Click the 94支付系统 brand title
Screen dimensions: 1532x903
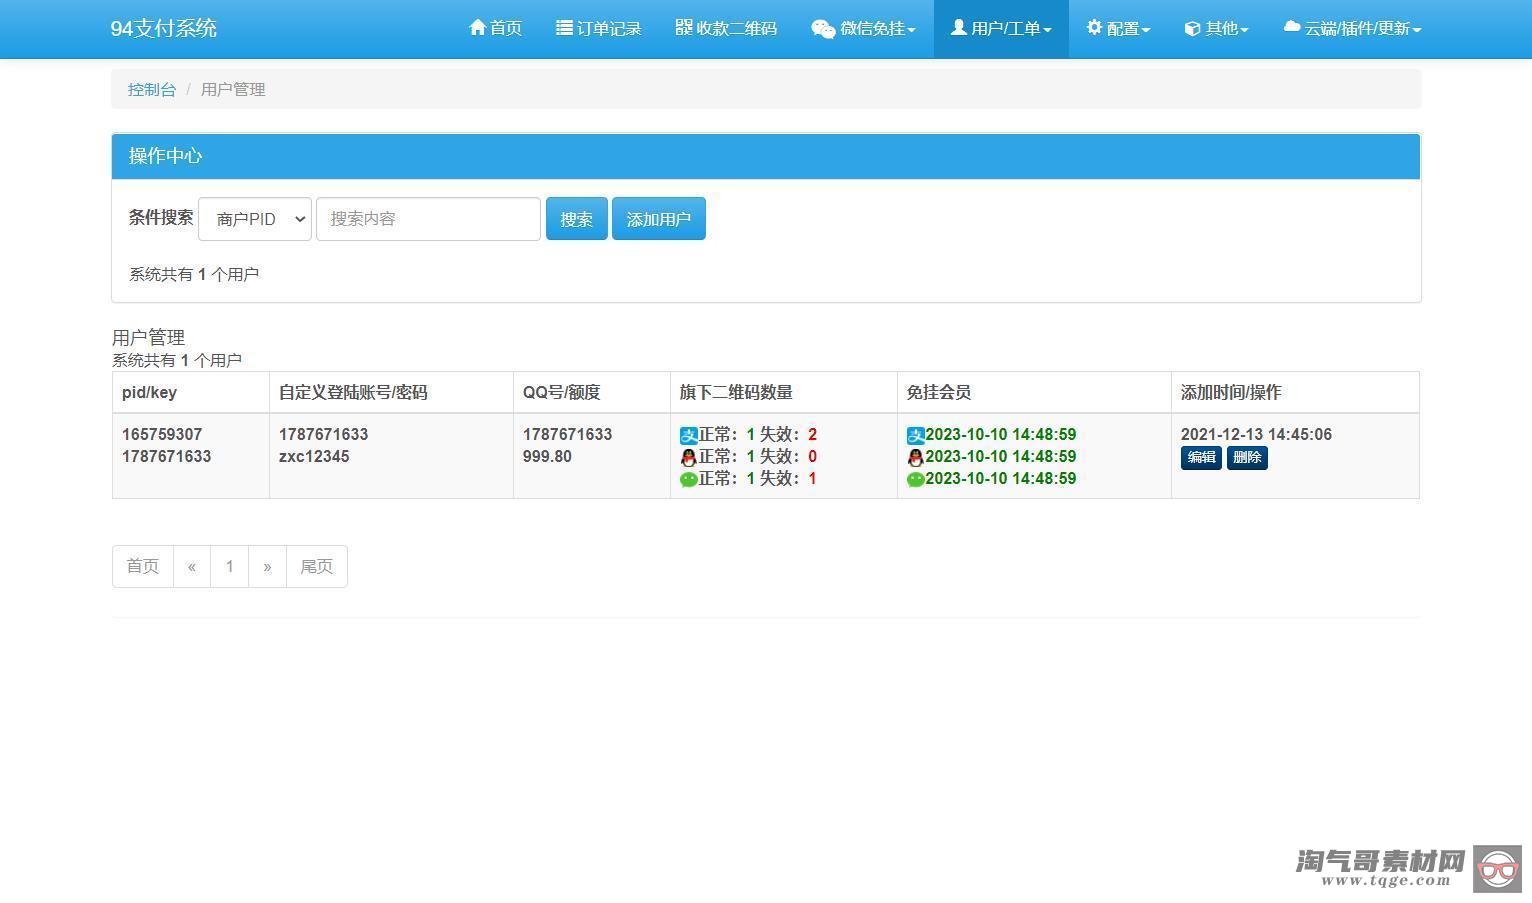tap(164, 28)
